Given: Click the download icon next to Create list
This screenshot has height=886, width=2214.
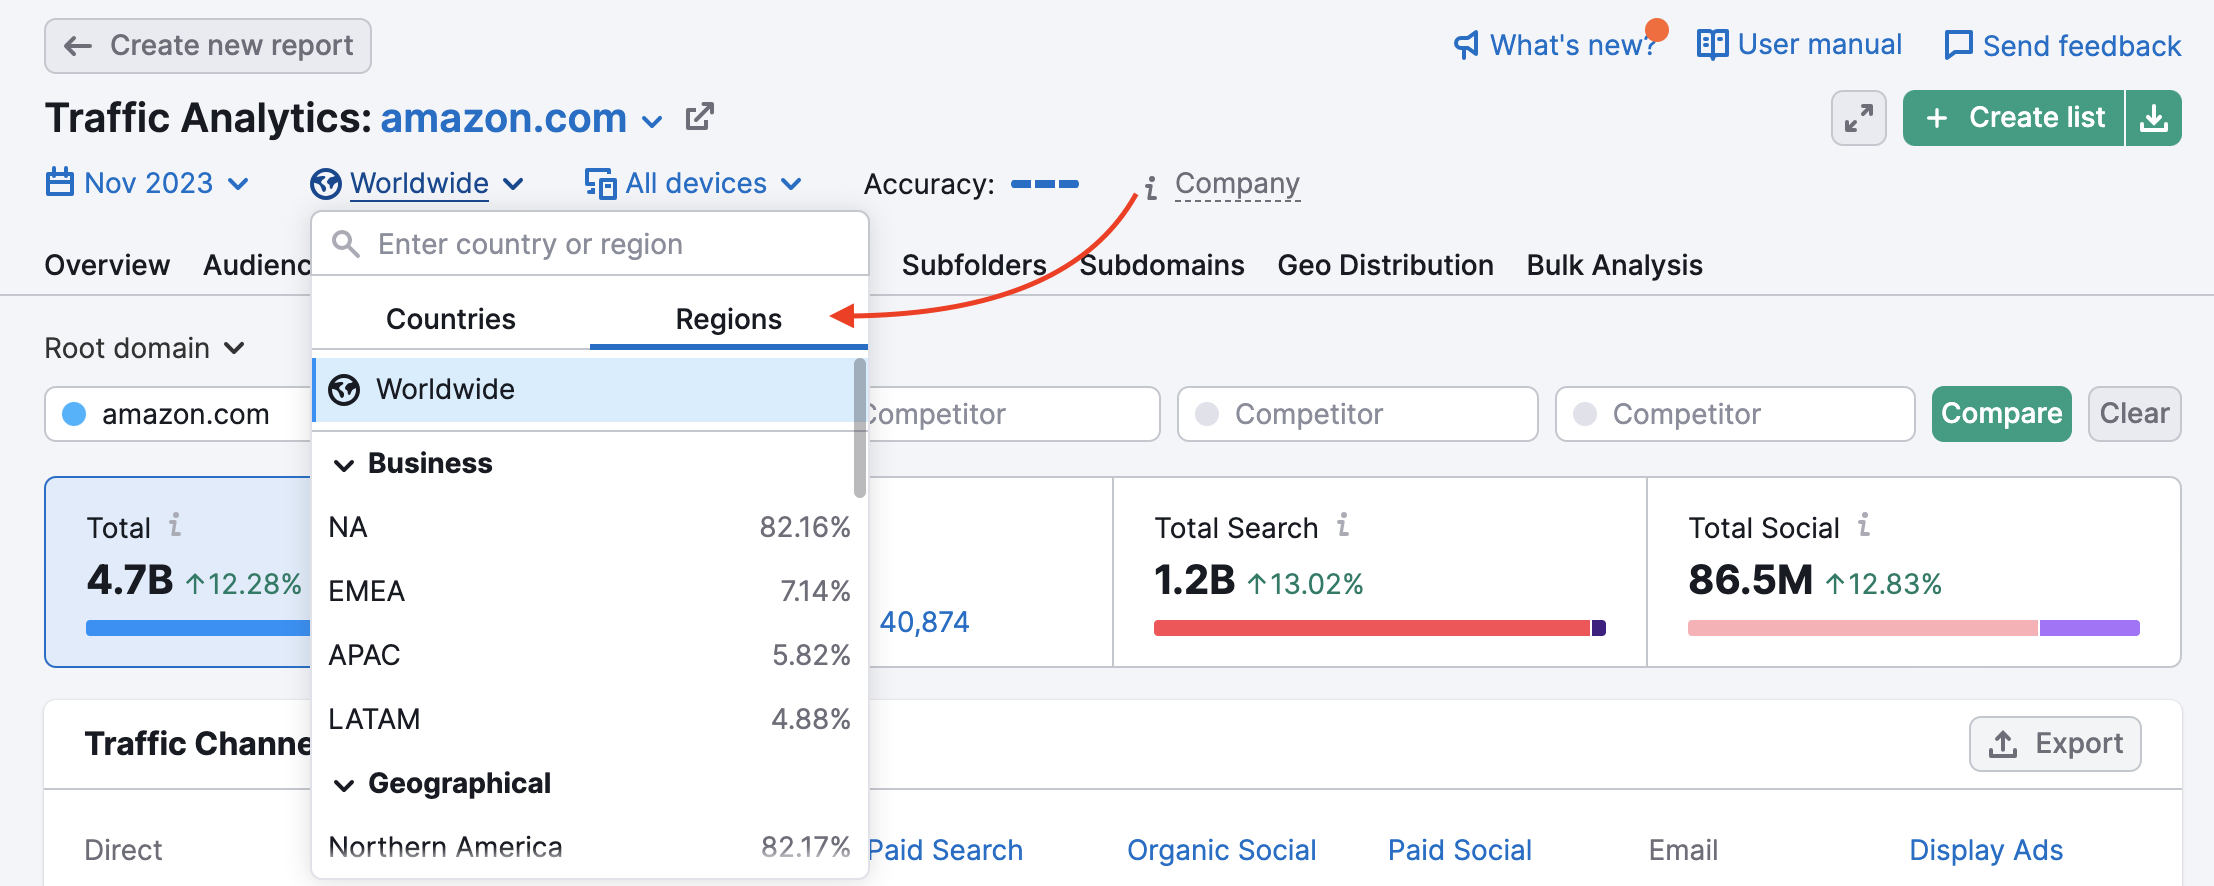Looking at the screenshot, I should 2154,118.
